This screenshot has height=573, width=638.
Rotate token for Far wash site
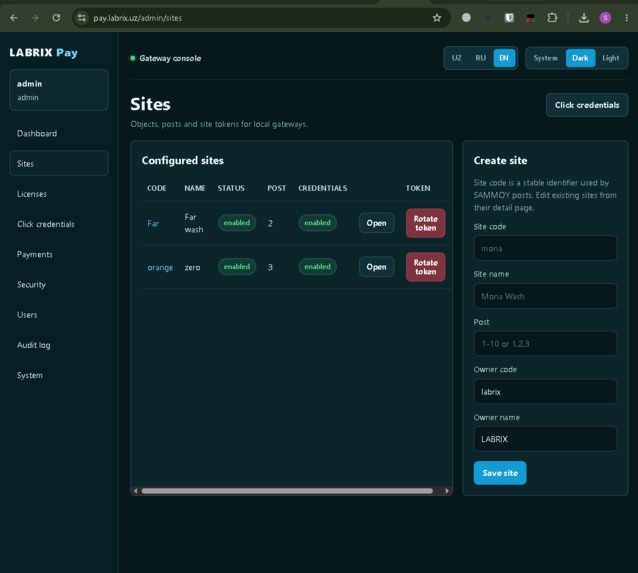tap(426, 223)
